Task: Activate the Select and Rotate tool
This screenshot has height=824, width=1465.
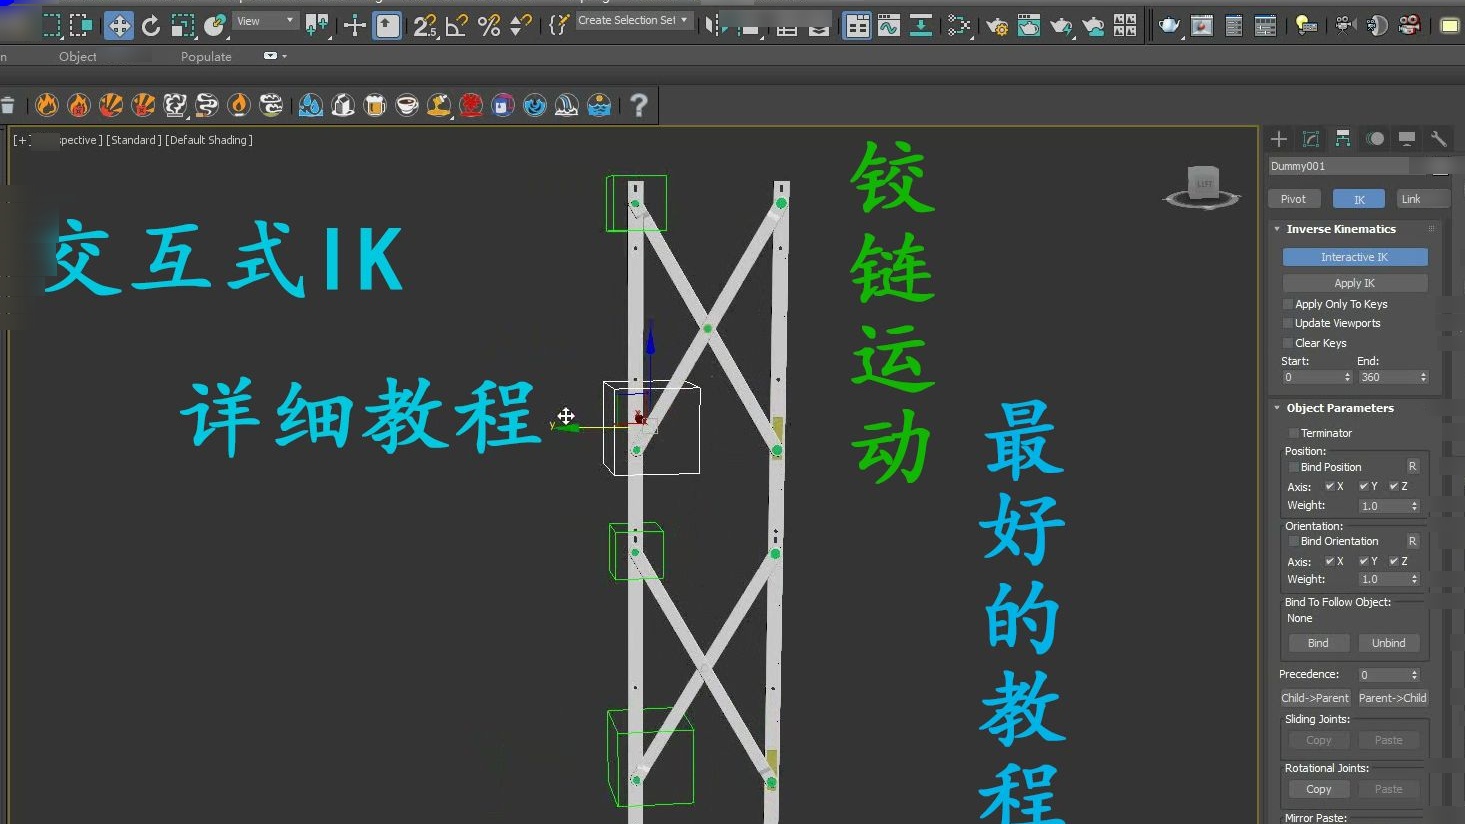Action: [x=151, y=25]
